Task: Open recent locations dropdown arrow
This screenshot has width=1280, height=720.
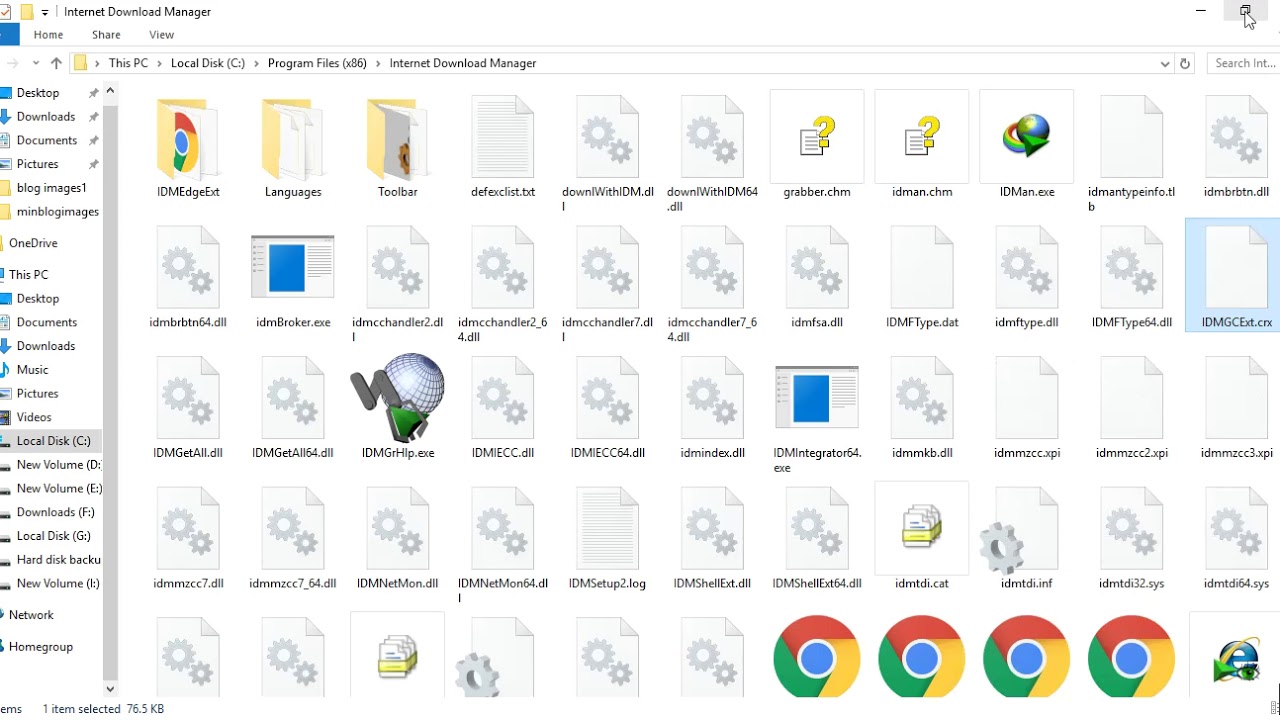Action: tap(36, 63)
